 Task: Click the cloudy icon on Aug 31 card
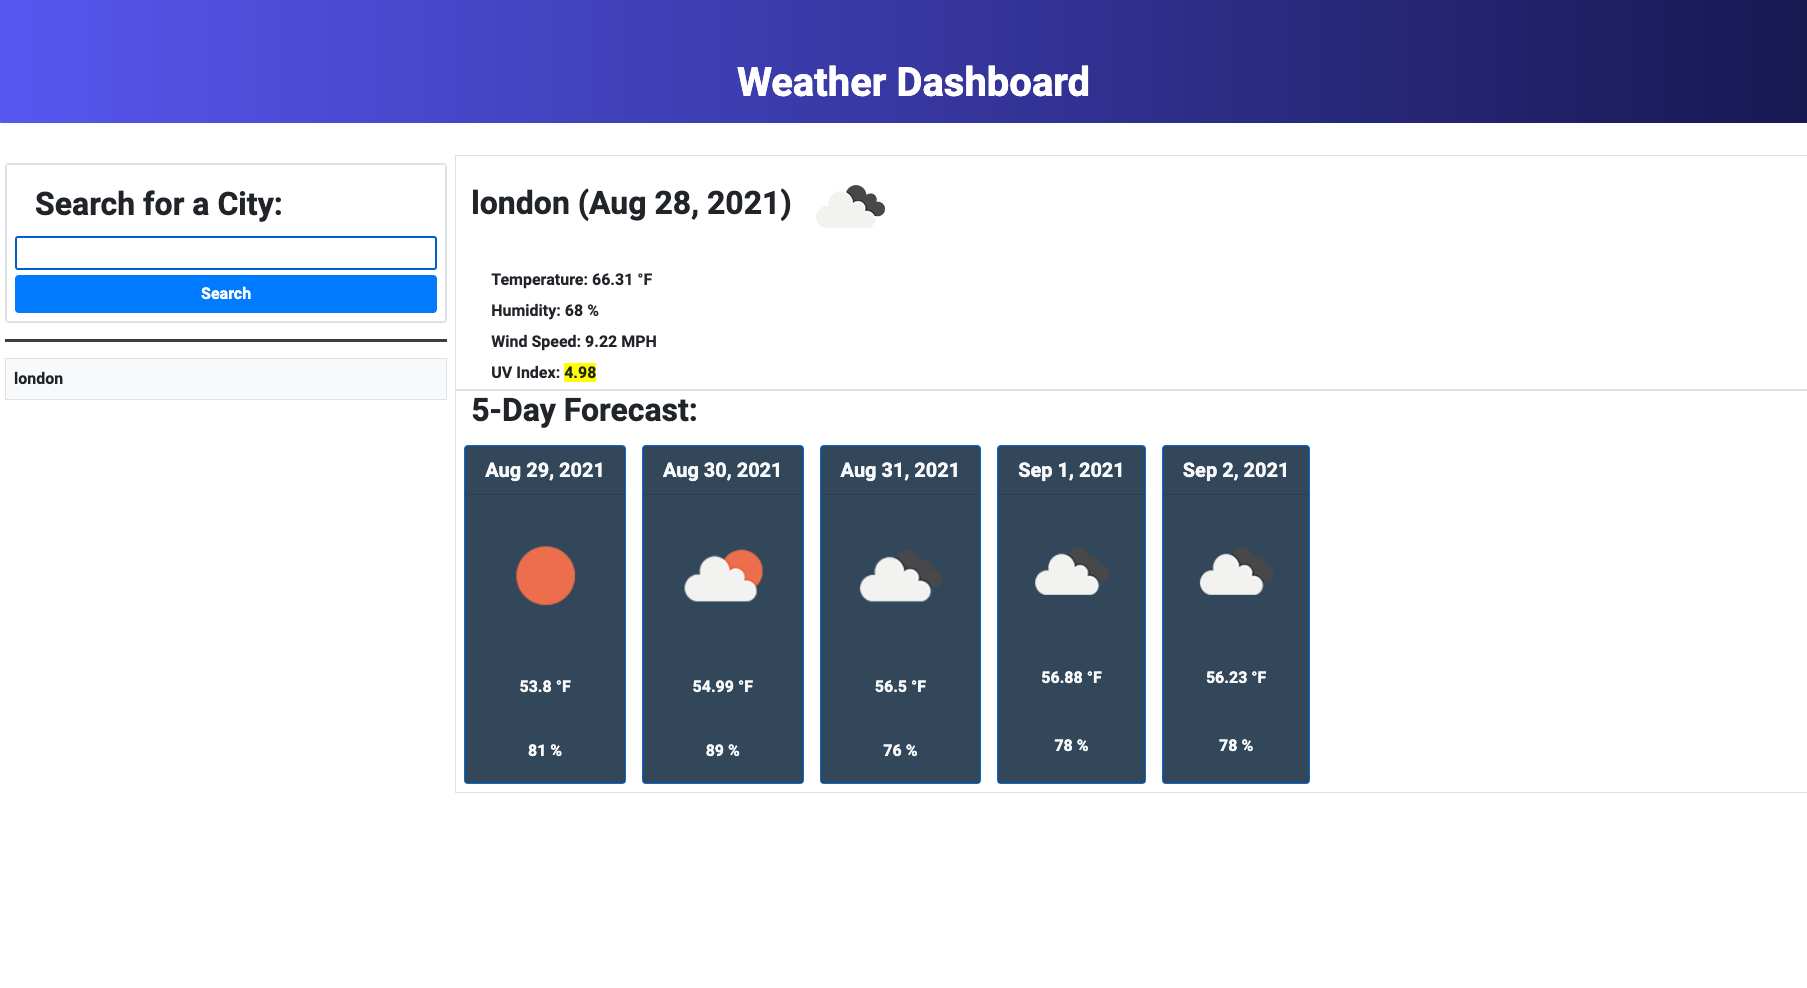click(x=899, y=577)
